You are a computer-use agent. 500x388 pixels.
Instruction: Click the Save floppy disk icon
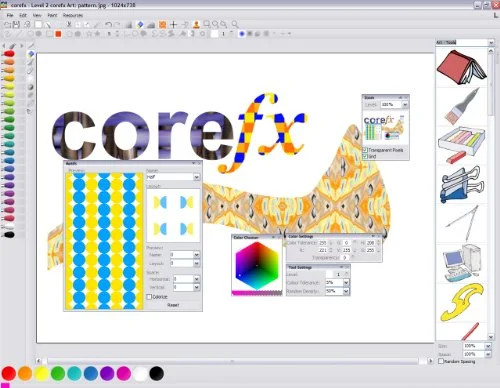(x=16, y=24)
